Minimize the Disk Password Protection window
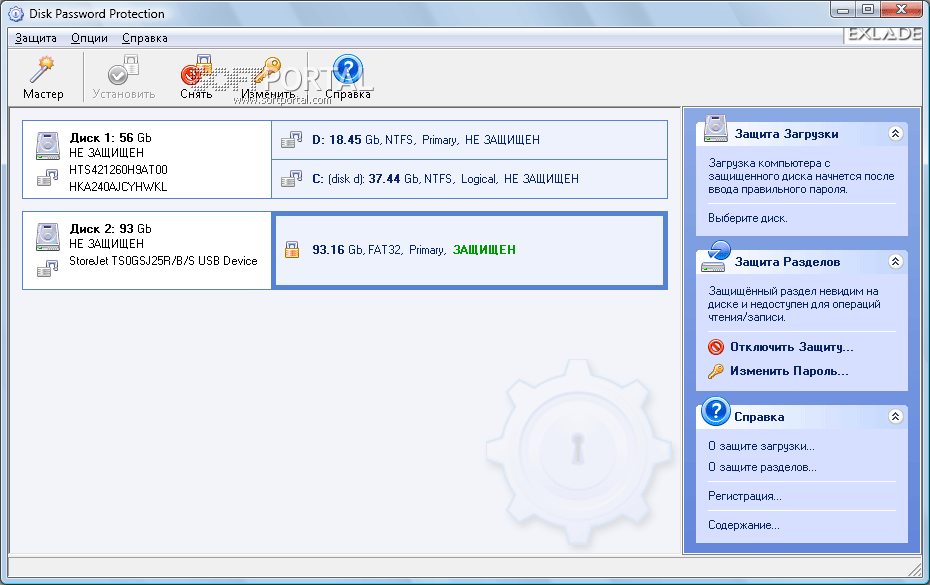 [843, 9]
